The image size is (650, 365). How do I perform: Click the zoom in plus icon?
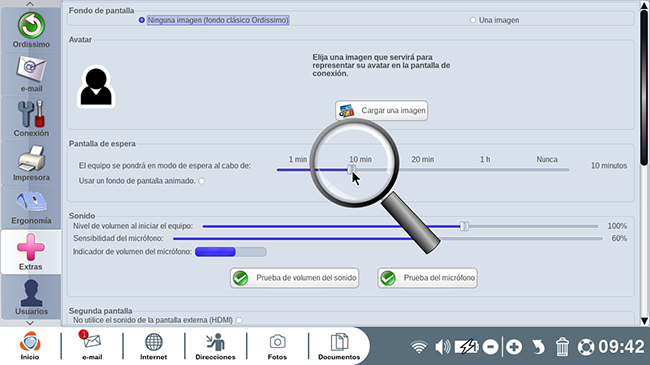point(514,347)
